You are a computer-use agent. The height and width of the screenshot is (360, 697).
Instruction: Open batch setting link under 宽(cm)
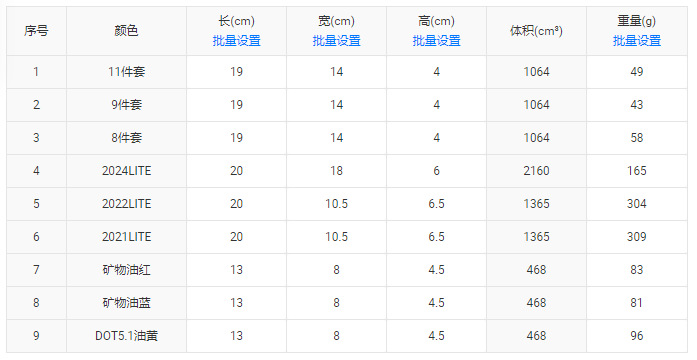point(336,41)
